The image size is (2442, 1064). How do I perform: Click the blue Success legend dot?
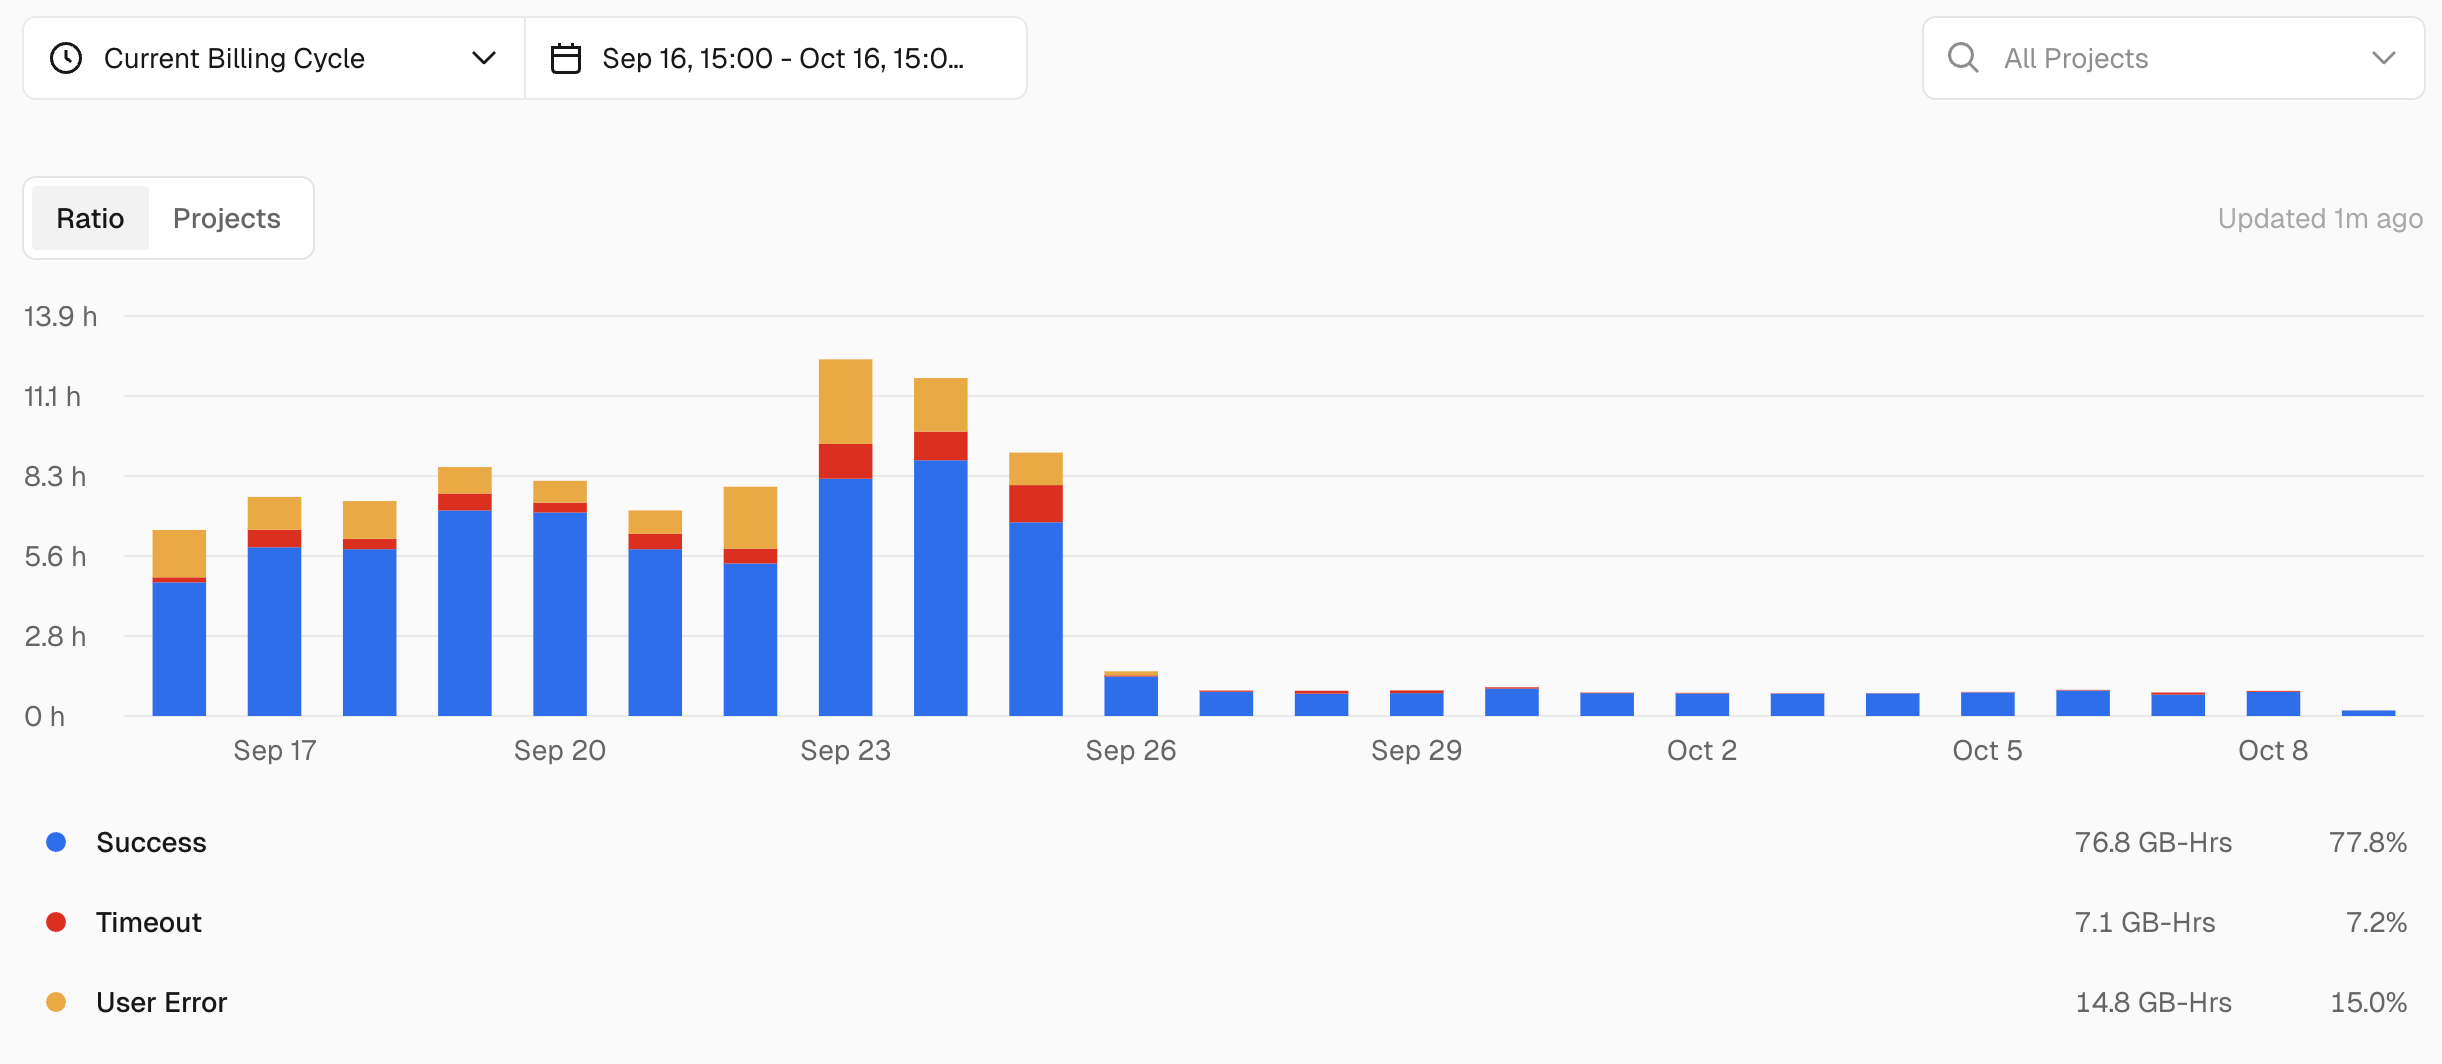56,842
